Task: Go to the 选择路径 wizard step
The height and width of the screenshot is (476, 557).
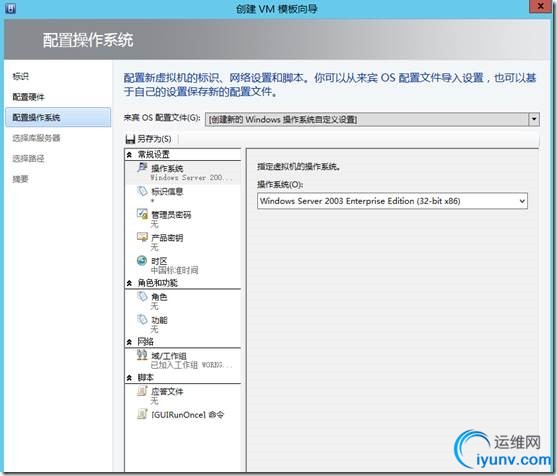Action: click(28, 158)
